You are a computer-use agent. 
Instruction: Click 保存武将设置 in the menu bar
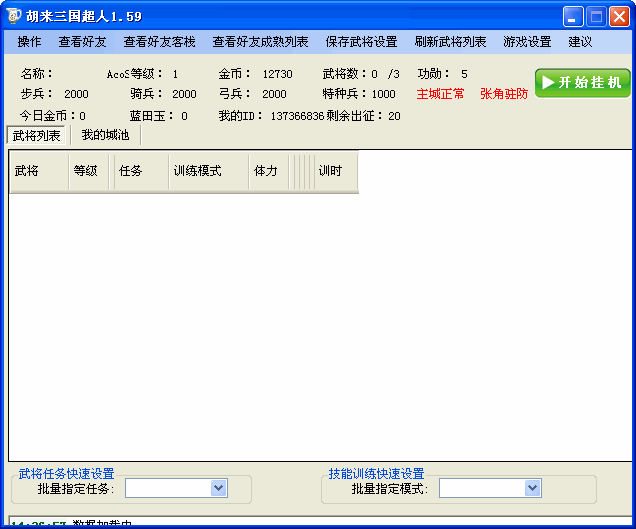tap(361, 42)
